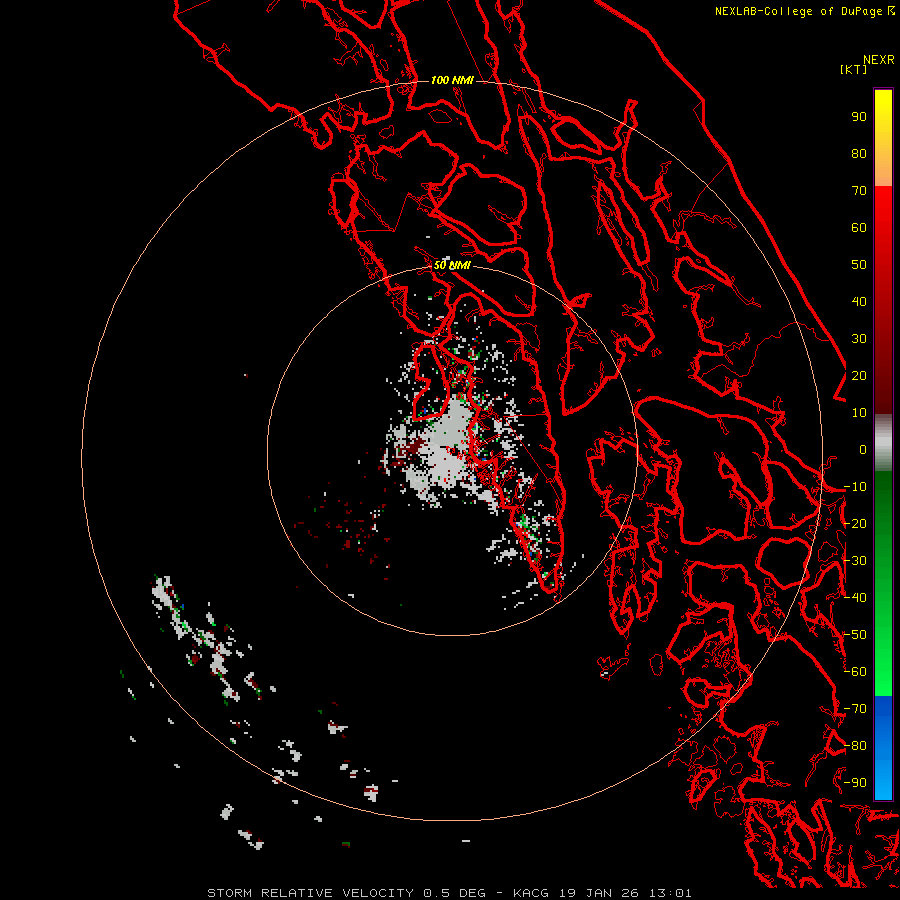Click the 90 value on the velocity scale
Viewport: 900px width, 900px height.
[859, 117]
